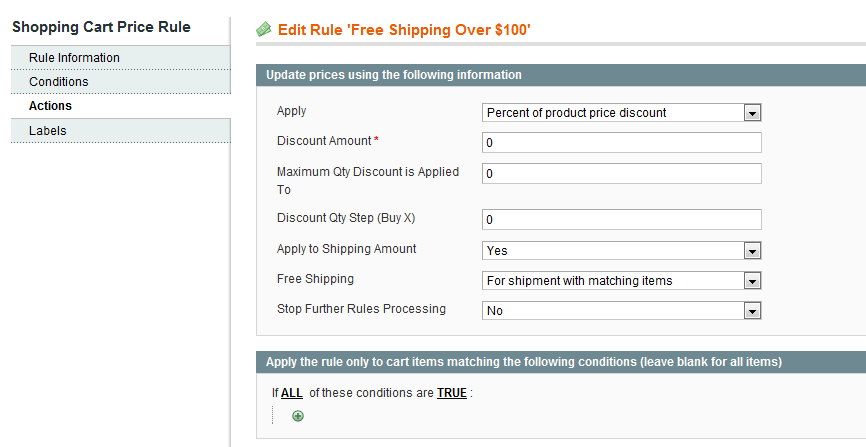Click the Maximum Qty Discount input field

pyautogui.click(x=621, y=173)
